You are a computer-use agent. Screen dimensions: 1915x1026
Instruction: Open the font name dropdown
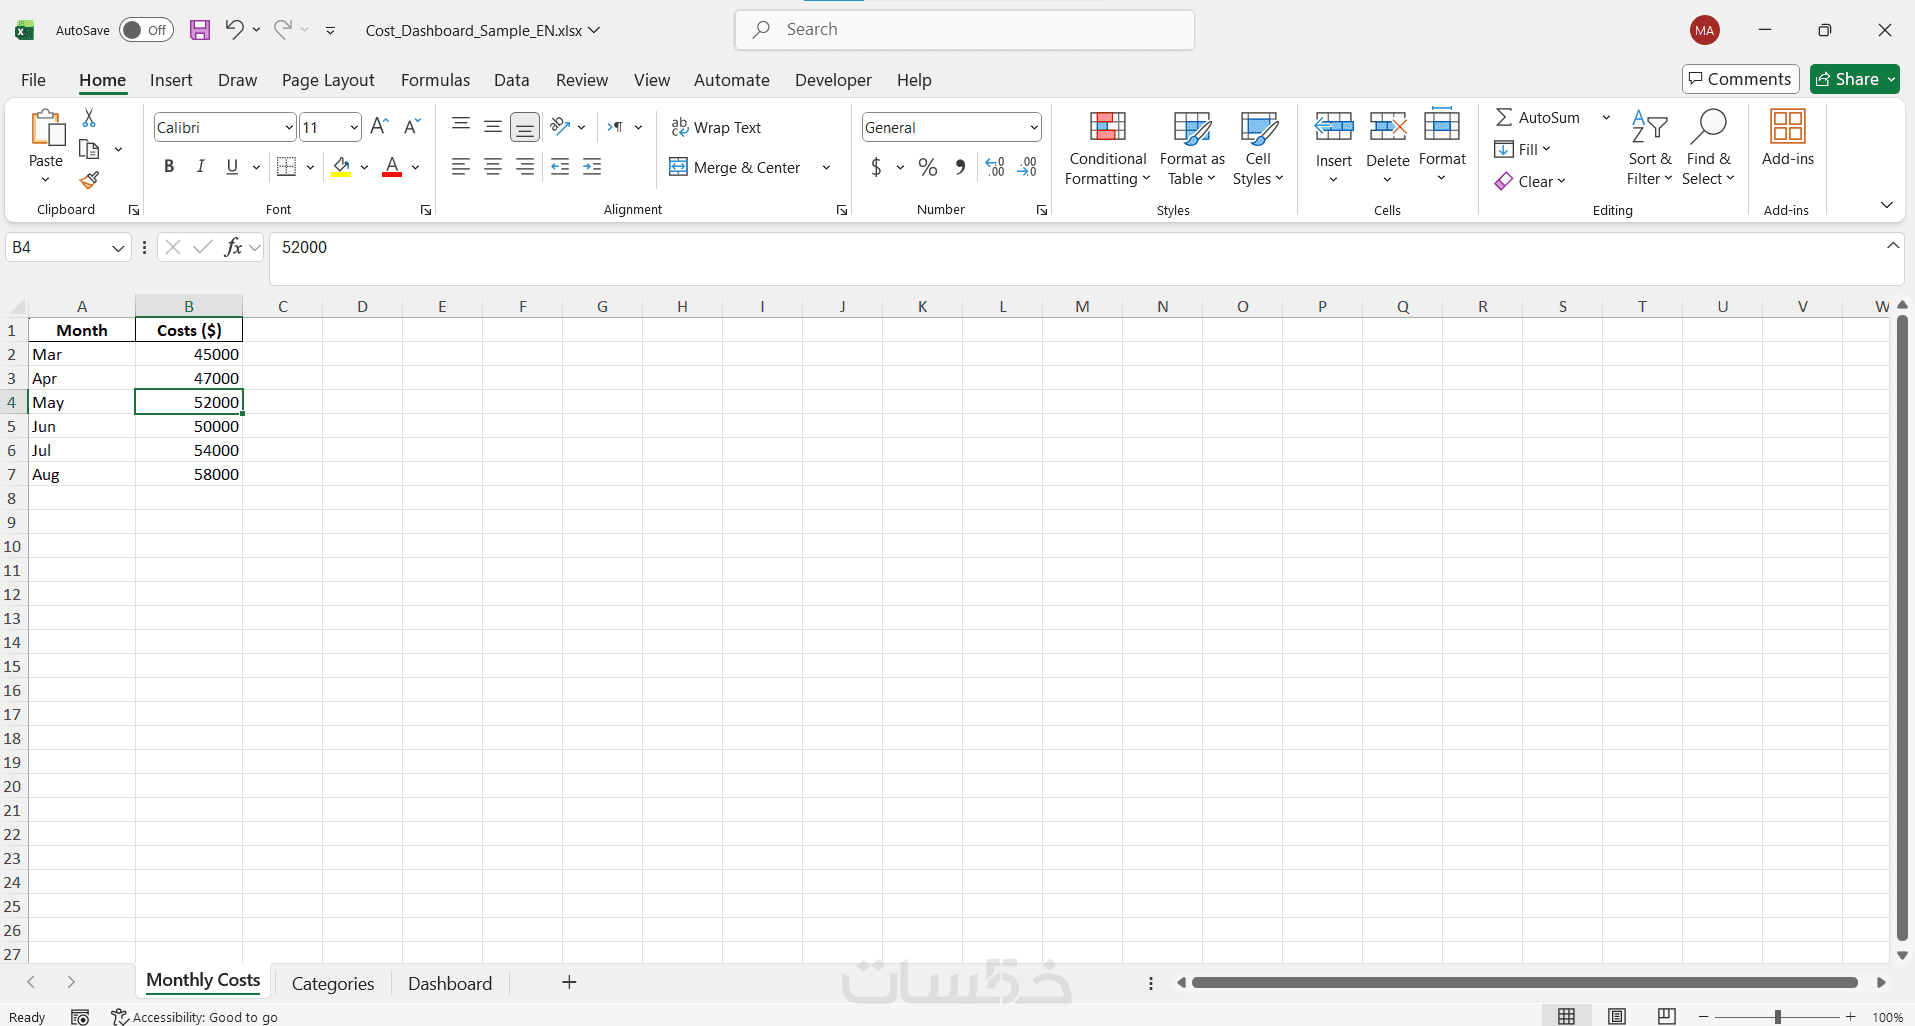click(x=289, y=127)
